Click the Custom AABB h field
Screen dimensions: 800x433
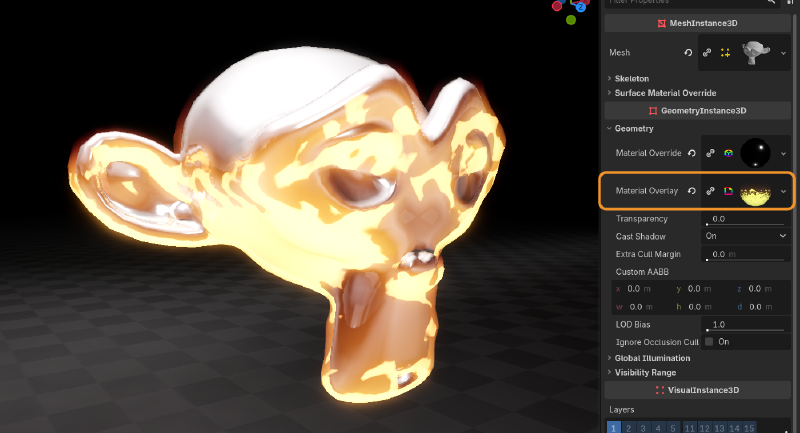click(702, 307)
